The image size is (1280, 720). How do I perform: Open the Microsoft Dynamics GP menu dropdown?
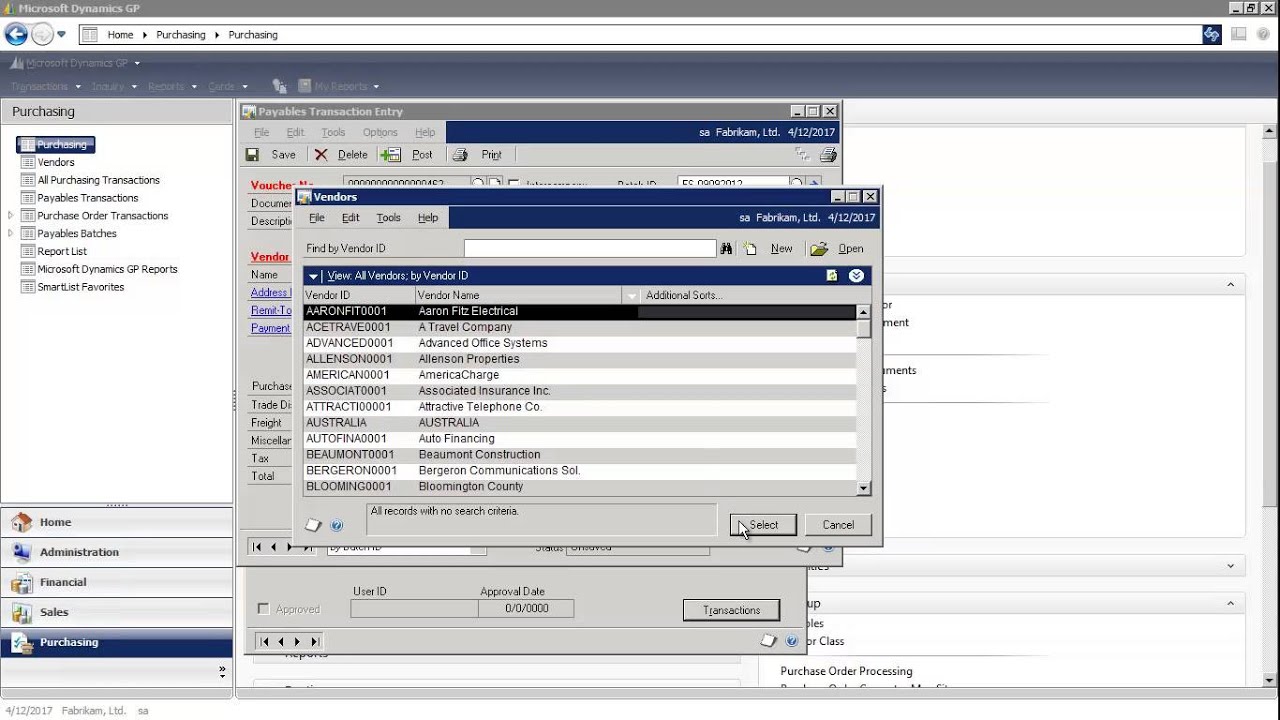(137, 63)
